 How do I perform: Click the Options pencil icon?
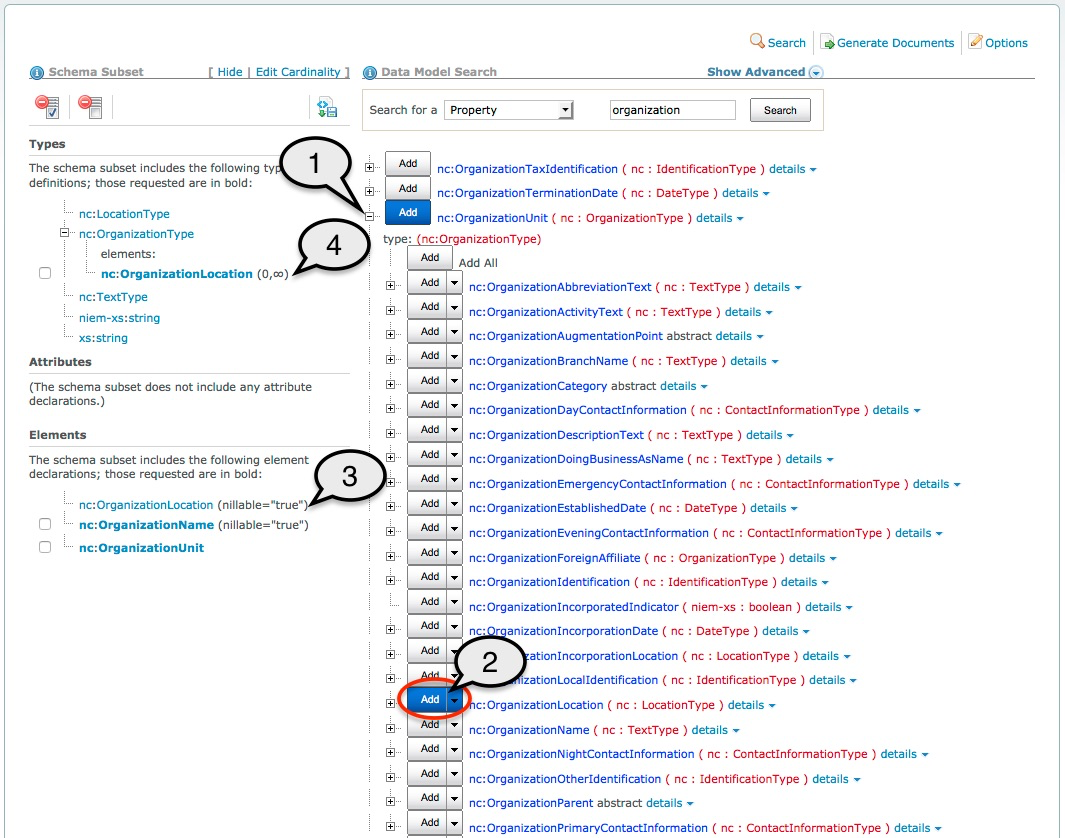pyautogui.click(x=975, y=42)
